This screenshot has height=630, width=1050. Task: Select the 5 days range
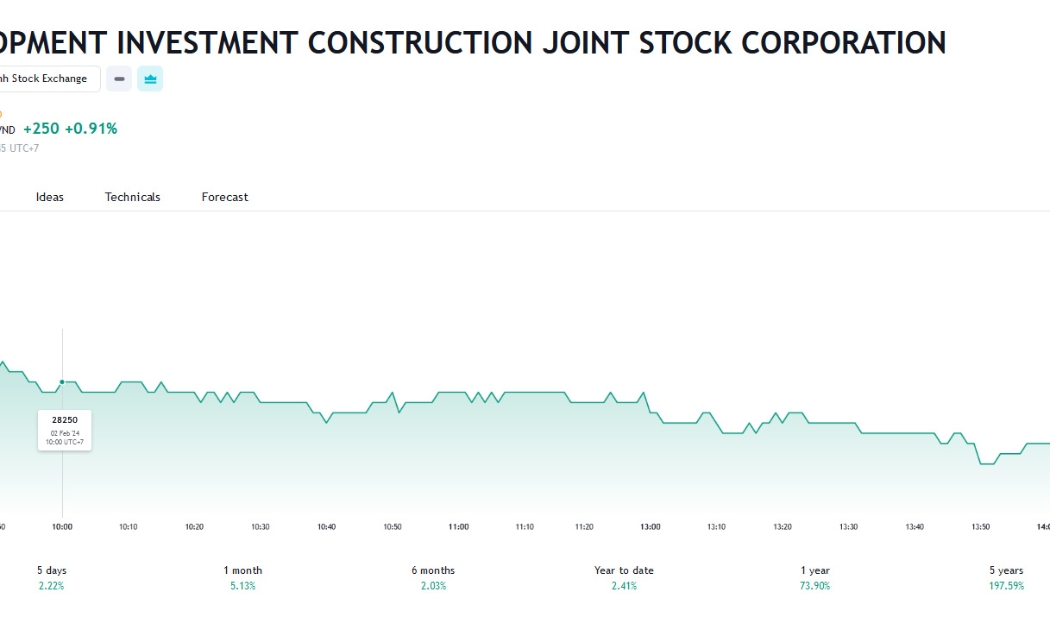[x=52, y=578]
